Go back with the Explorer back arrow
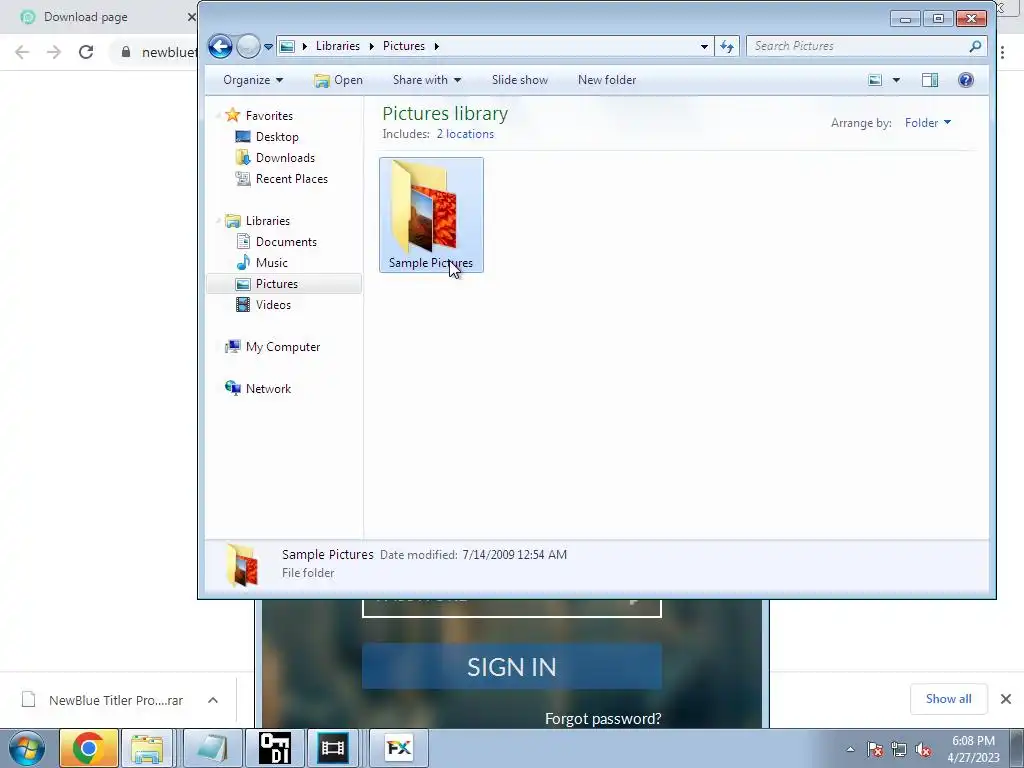The image size is (1024, 768). pos(220,46)
